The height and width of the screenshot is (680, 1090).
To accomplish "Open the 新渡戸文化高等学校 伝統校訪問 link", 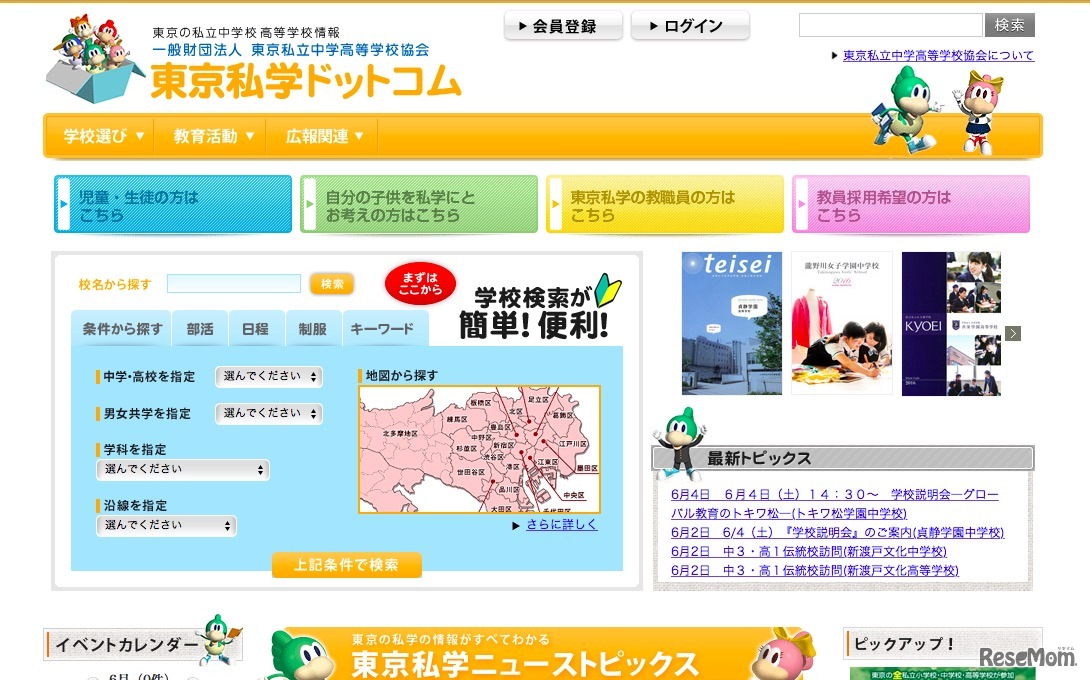I will 815,570.
